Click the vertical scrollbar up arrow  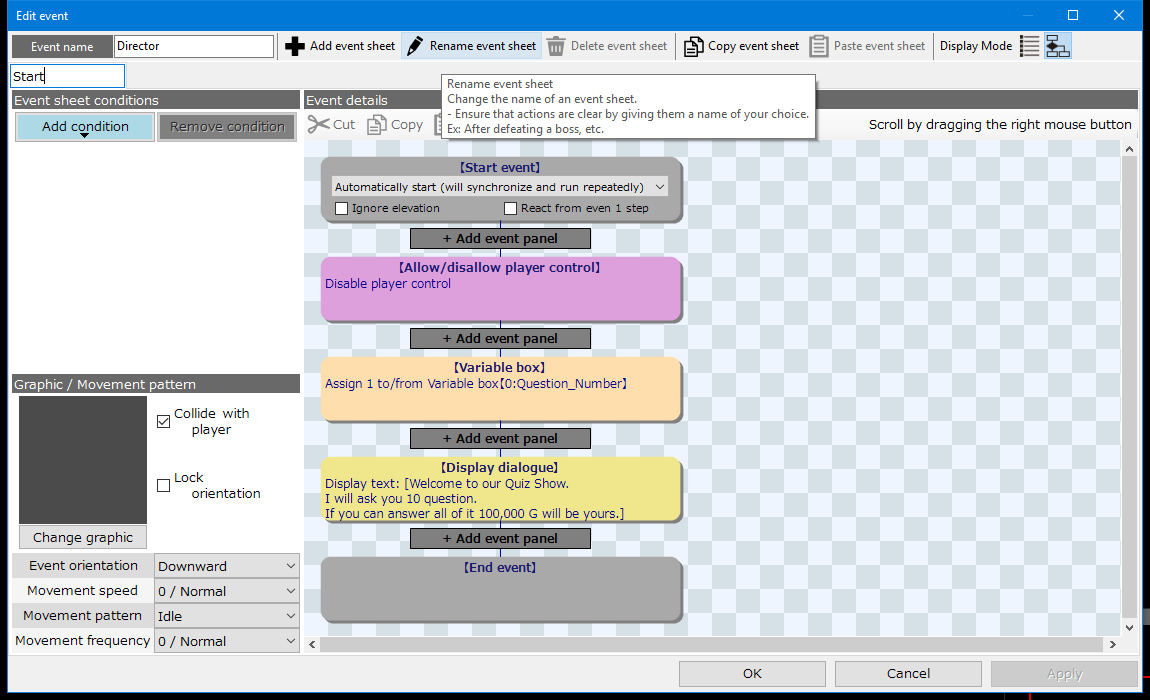click(x=1129, y=149)
